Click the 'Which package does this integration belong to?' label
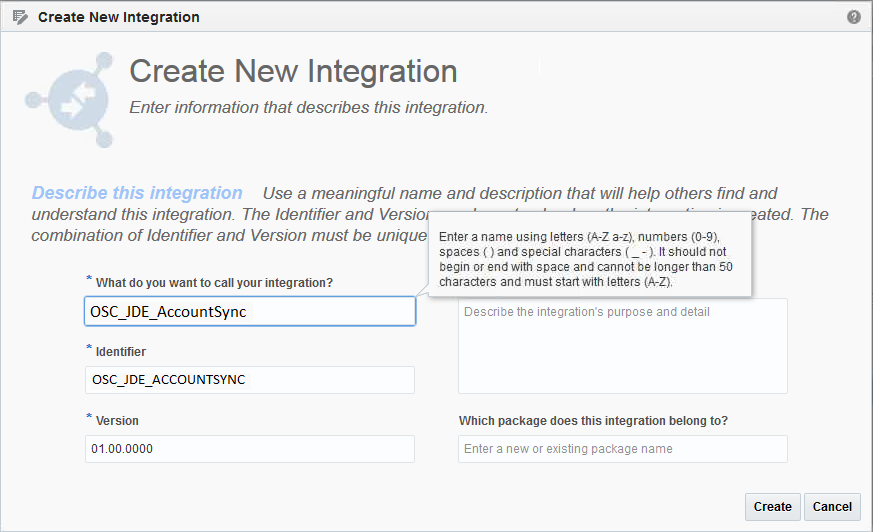873x532 pixels. (x=593, y=421)
